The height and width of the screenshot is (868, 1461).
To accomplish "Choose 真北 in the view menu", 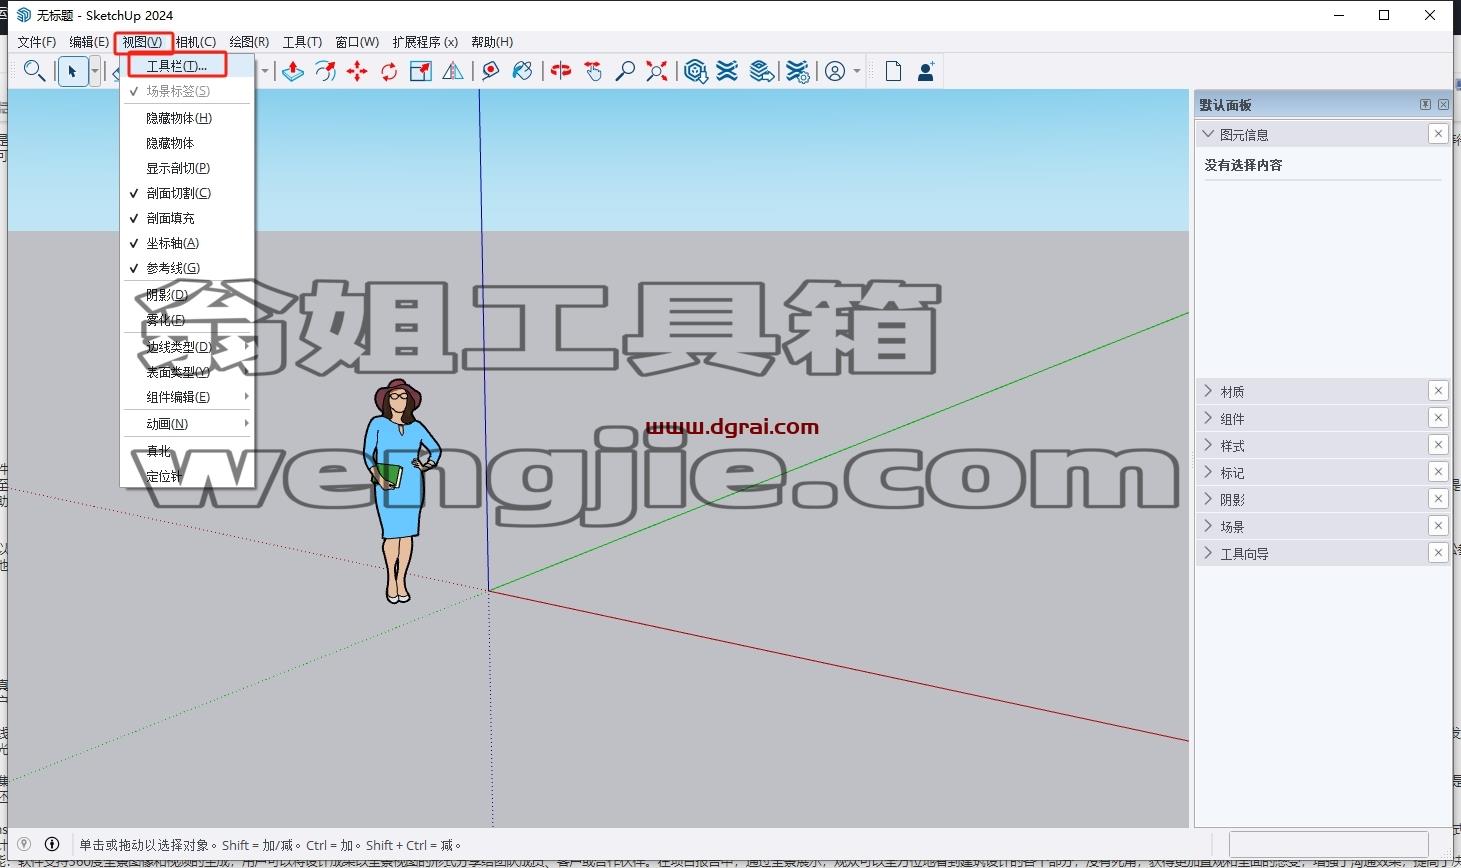I will [187, 451].
